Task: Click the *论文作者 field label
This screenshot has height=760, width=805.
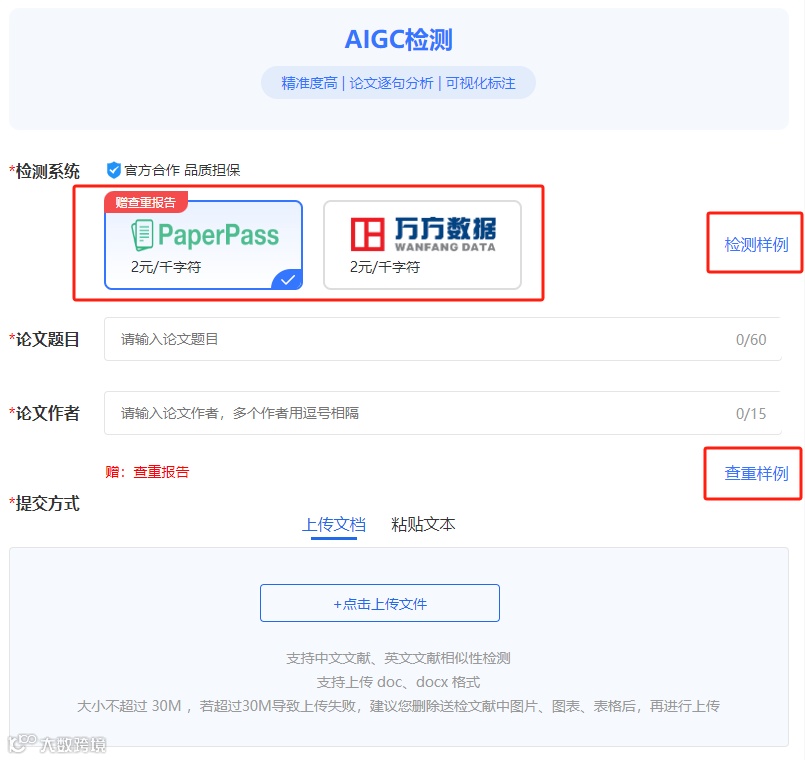Action: [45, 413]
